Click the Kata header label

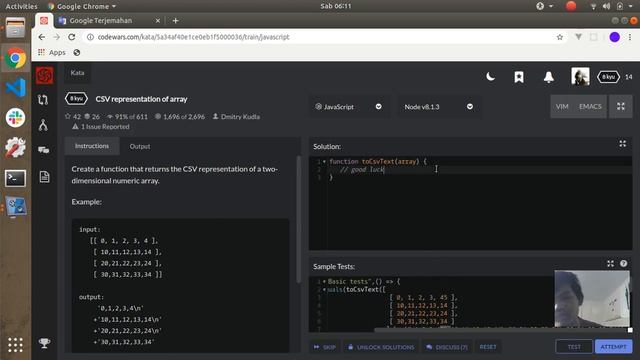click(77, 73)
